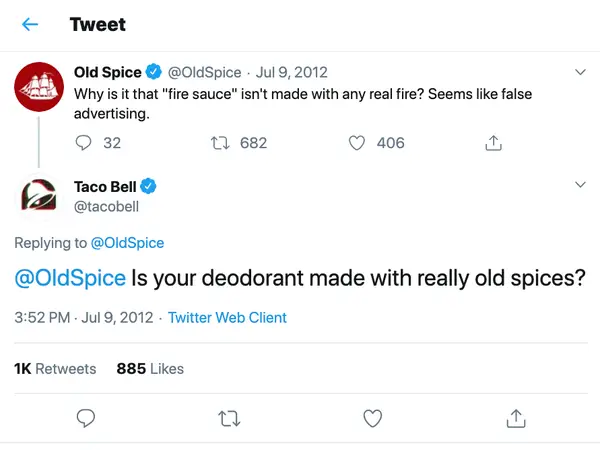Open the Taco Bell logo avatar
This screenshot has height=450, width=600.
[39, 196]
